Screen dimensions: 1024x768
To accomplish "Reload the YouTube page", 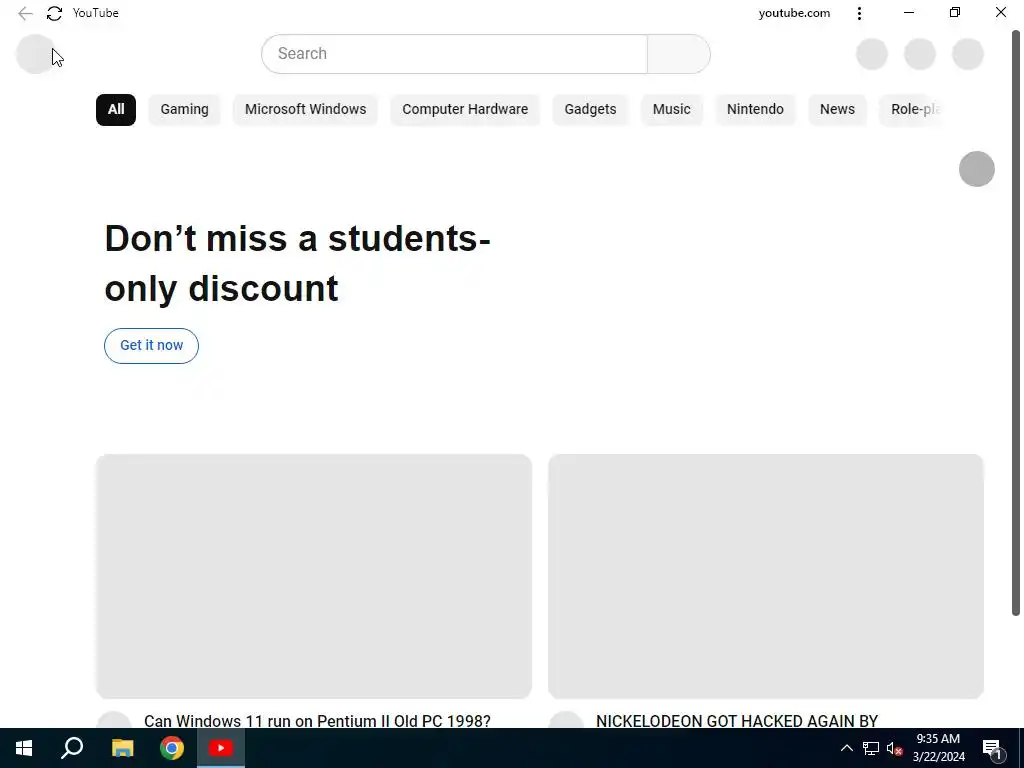I will point(54,13).
